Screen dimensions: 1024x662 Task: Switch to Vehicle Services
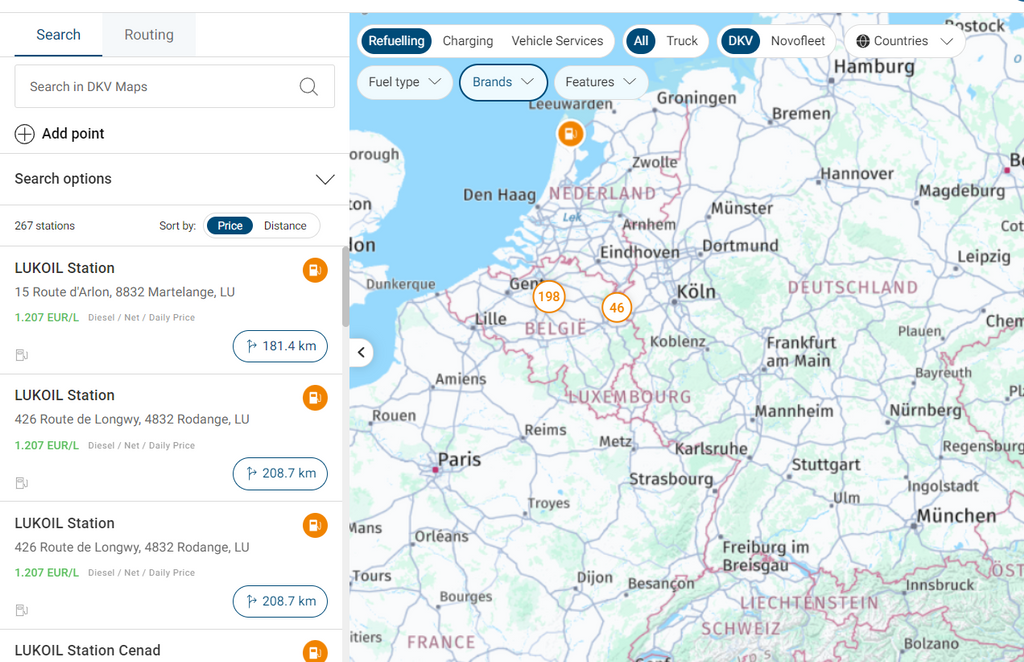coord(557,41)
